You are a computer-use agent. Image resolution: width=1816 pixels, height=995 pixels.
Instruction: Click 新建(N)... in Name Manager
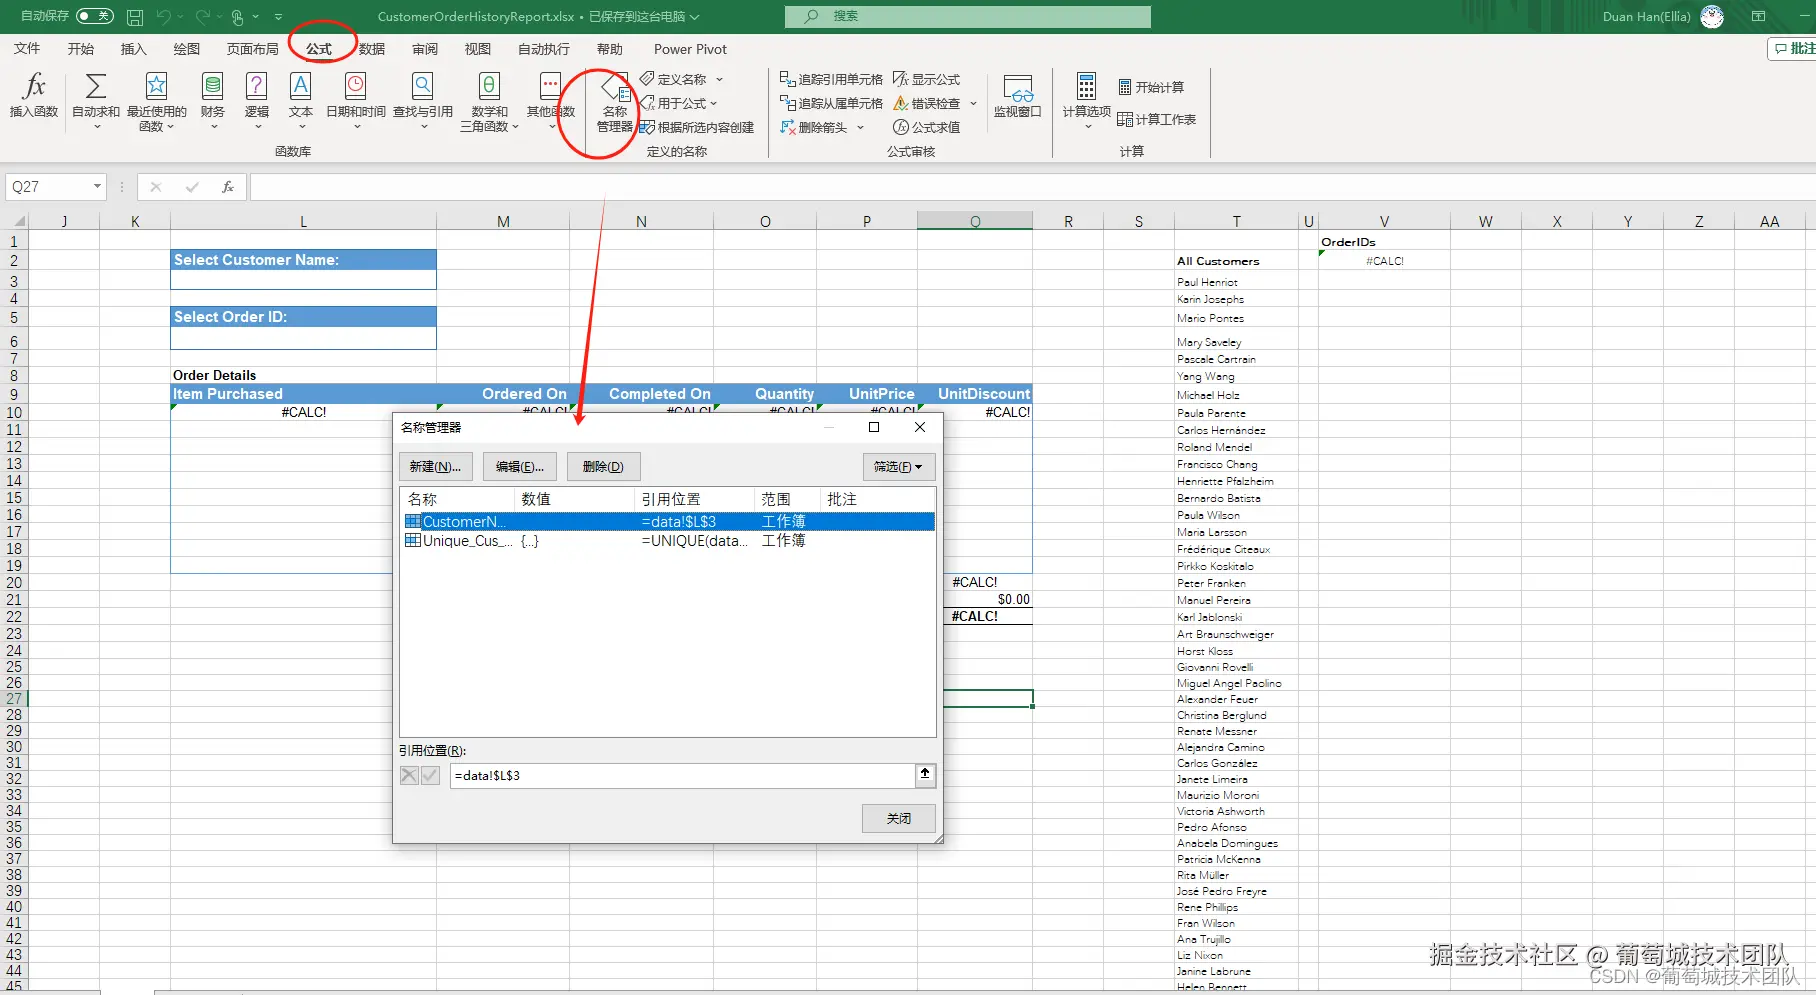pos(435,467)
